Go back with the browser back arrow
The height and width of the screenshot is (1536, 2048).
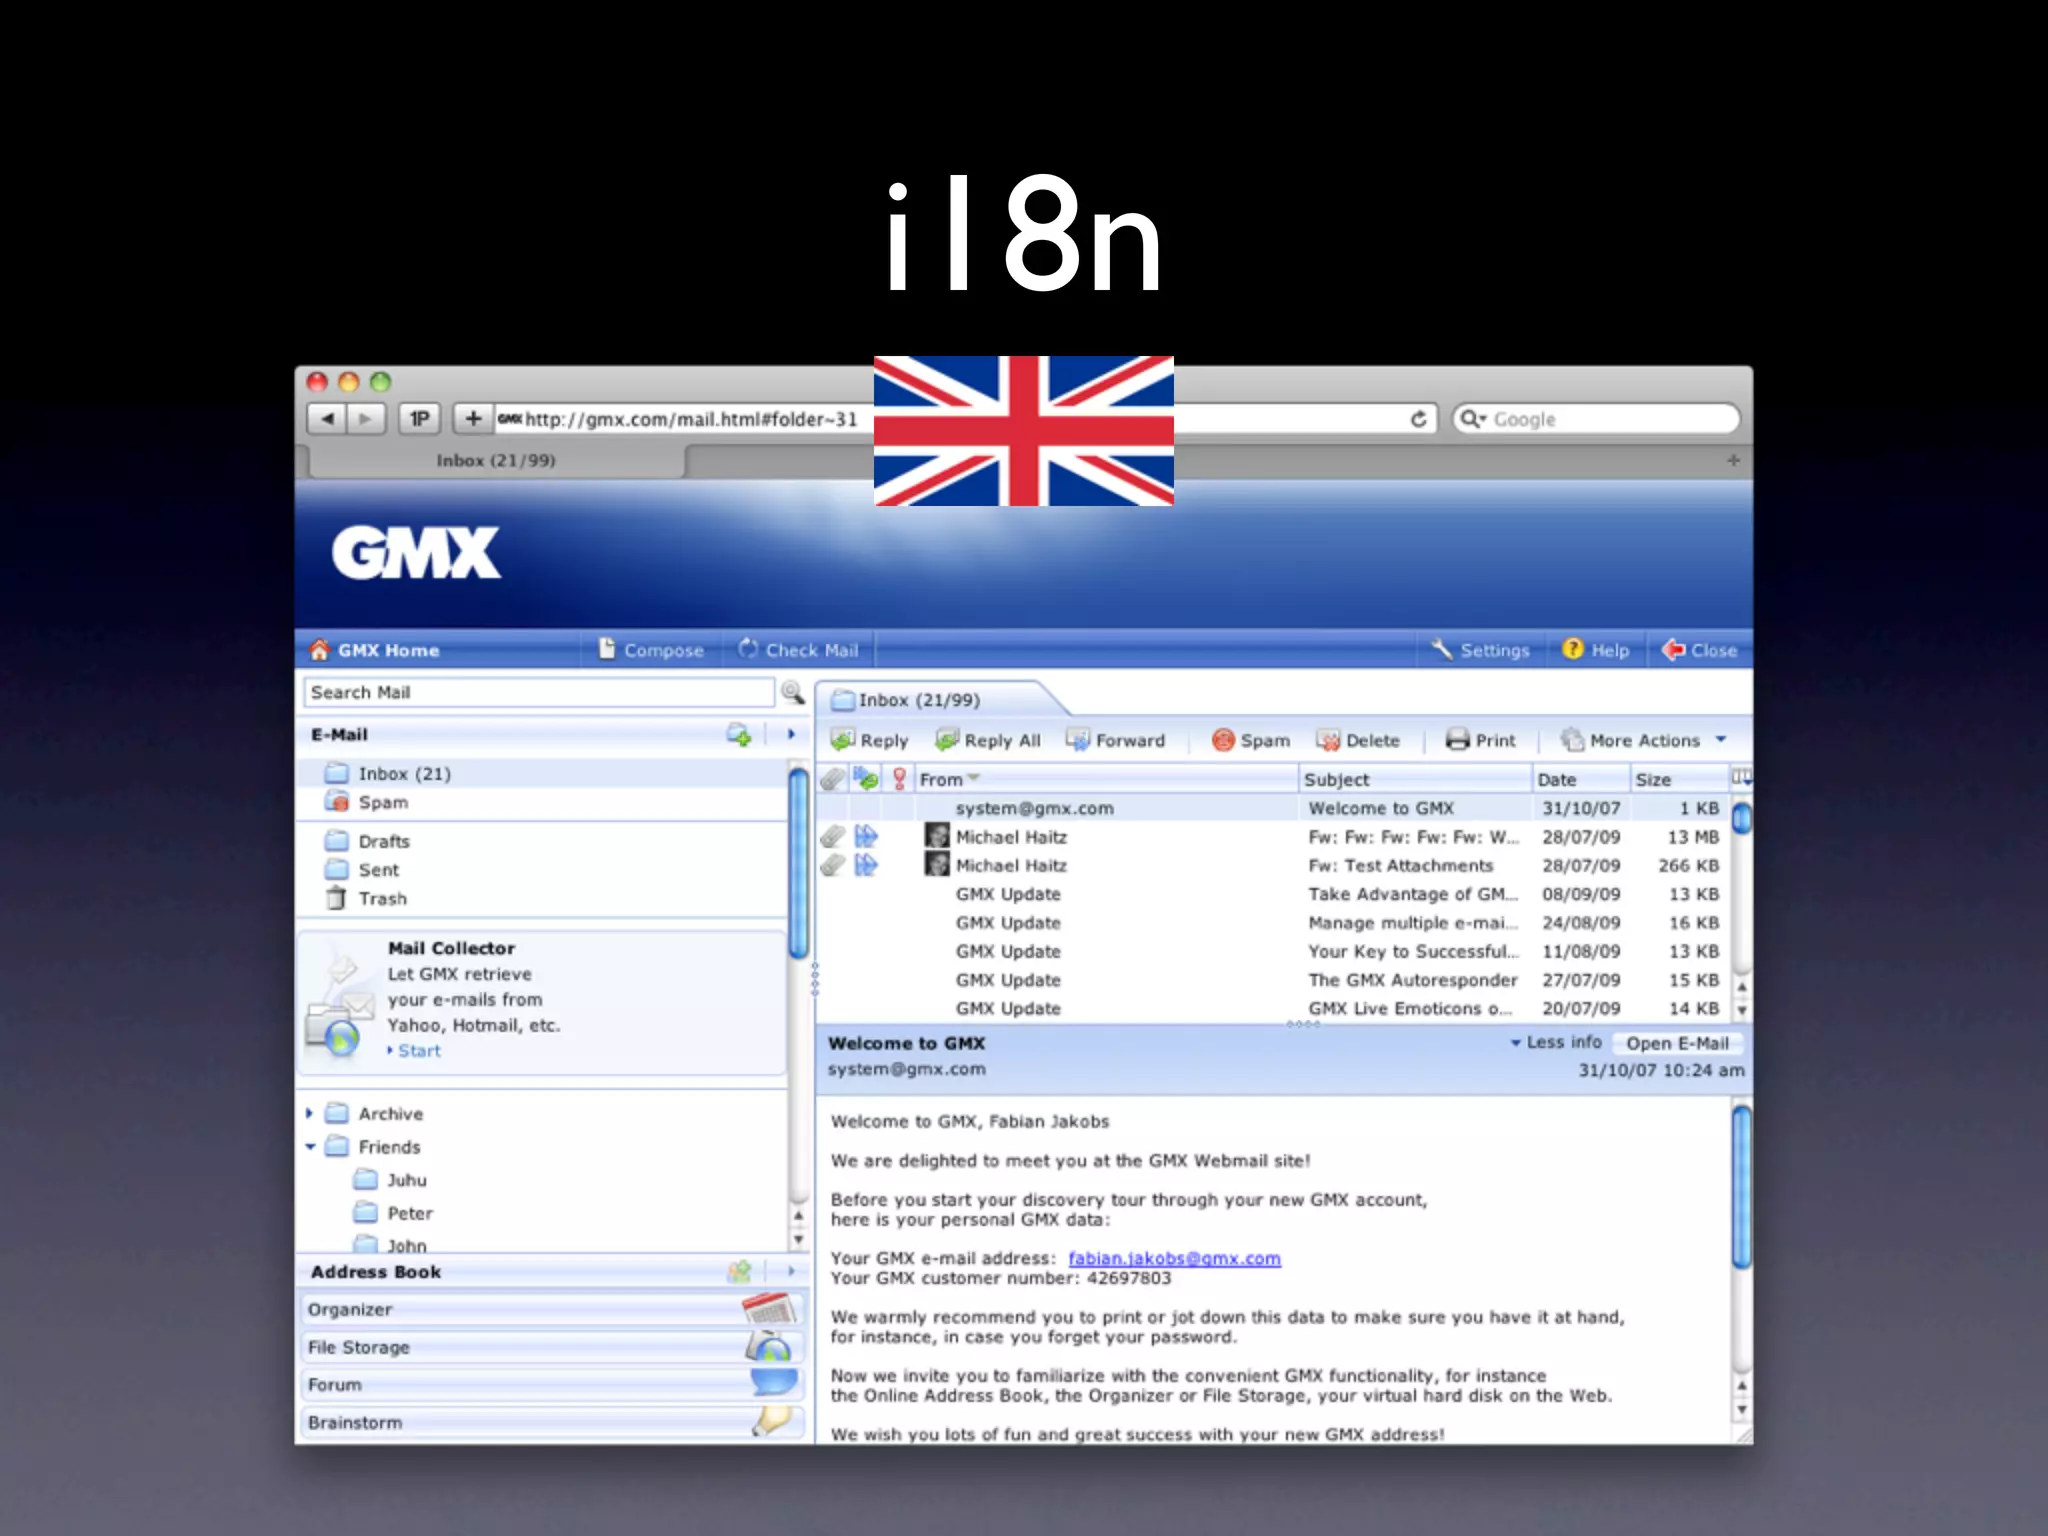pos(327,418)
